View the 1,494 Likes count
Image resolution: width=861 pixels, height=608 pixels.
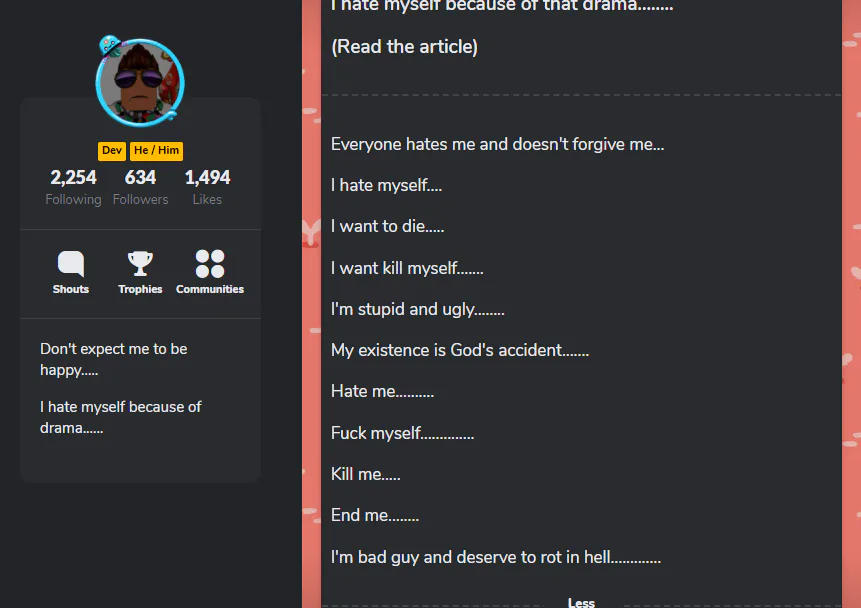click(x=207, y=187)
